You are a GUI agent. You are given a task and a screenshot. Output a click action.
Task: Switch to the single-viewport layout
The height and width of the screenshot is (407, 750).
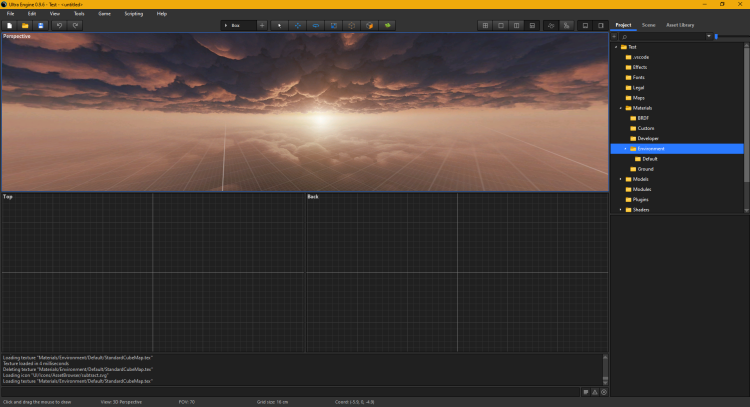click(501, 25)
